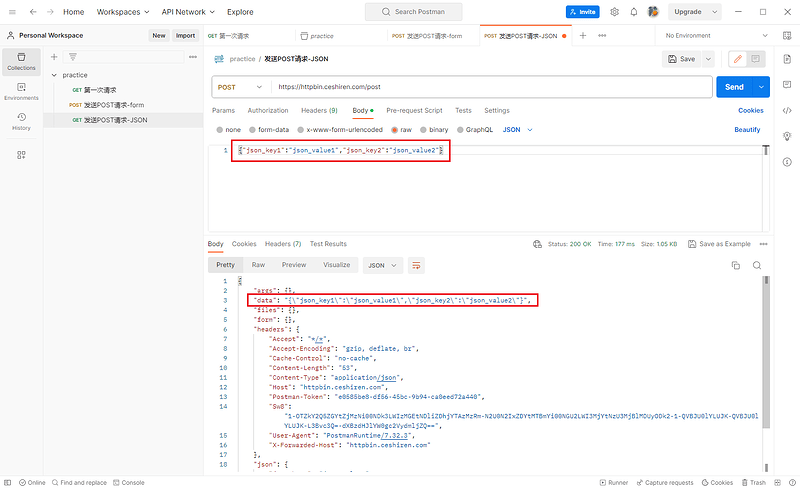
Task: Select the x-www-form-urlencoded radio button
Action: click(x=301, y=130)
